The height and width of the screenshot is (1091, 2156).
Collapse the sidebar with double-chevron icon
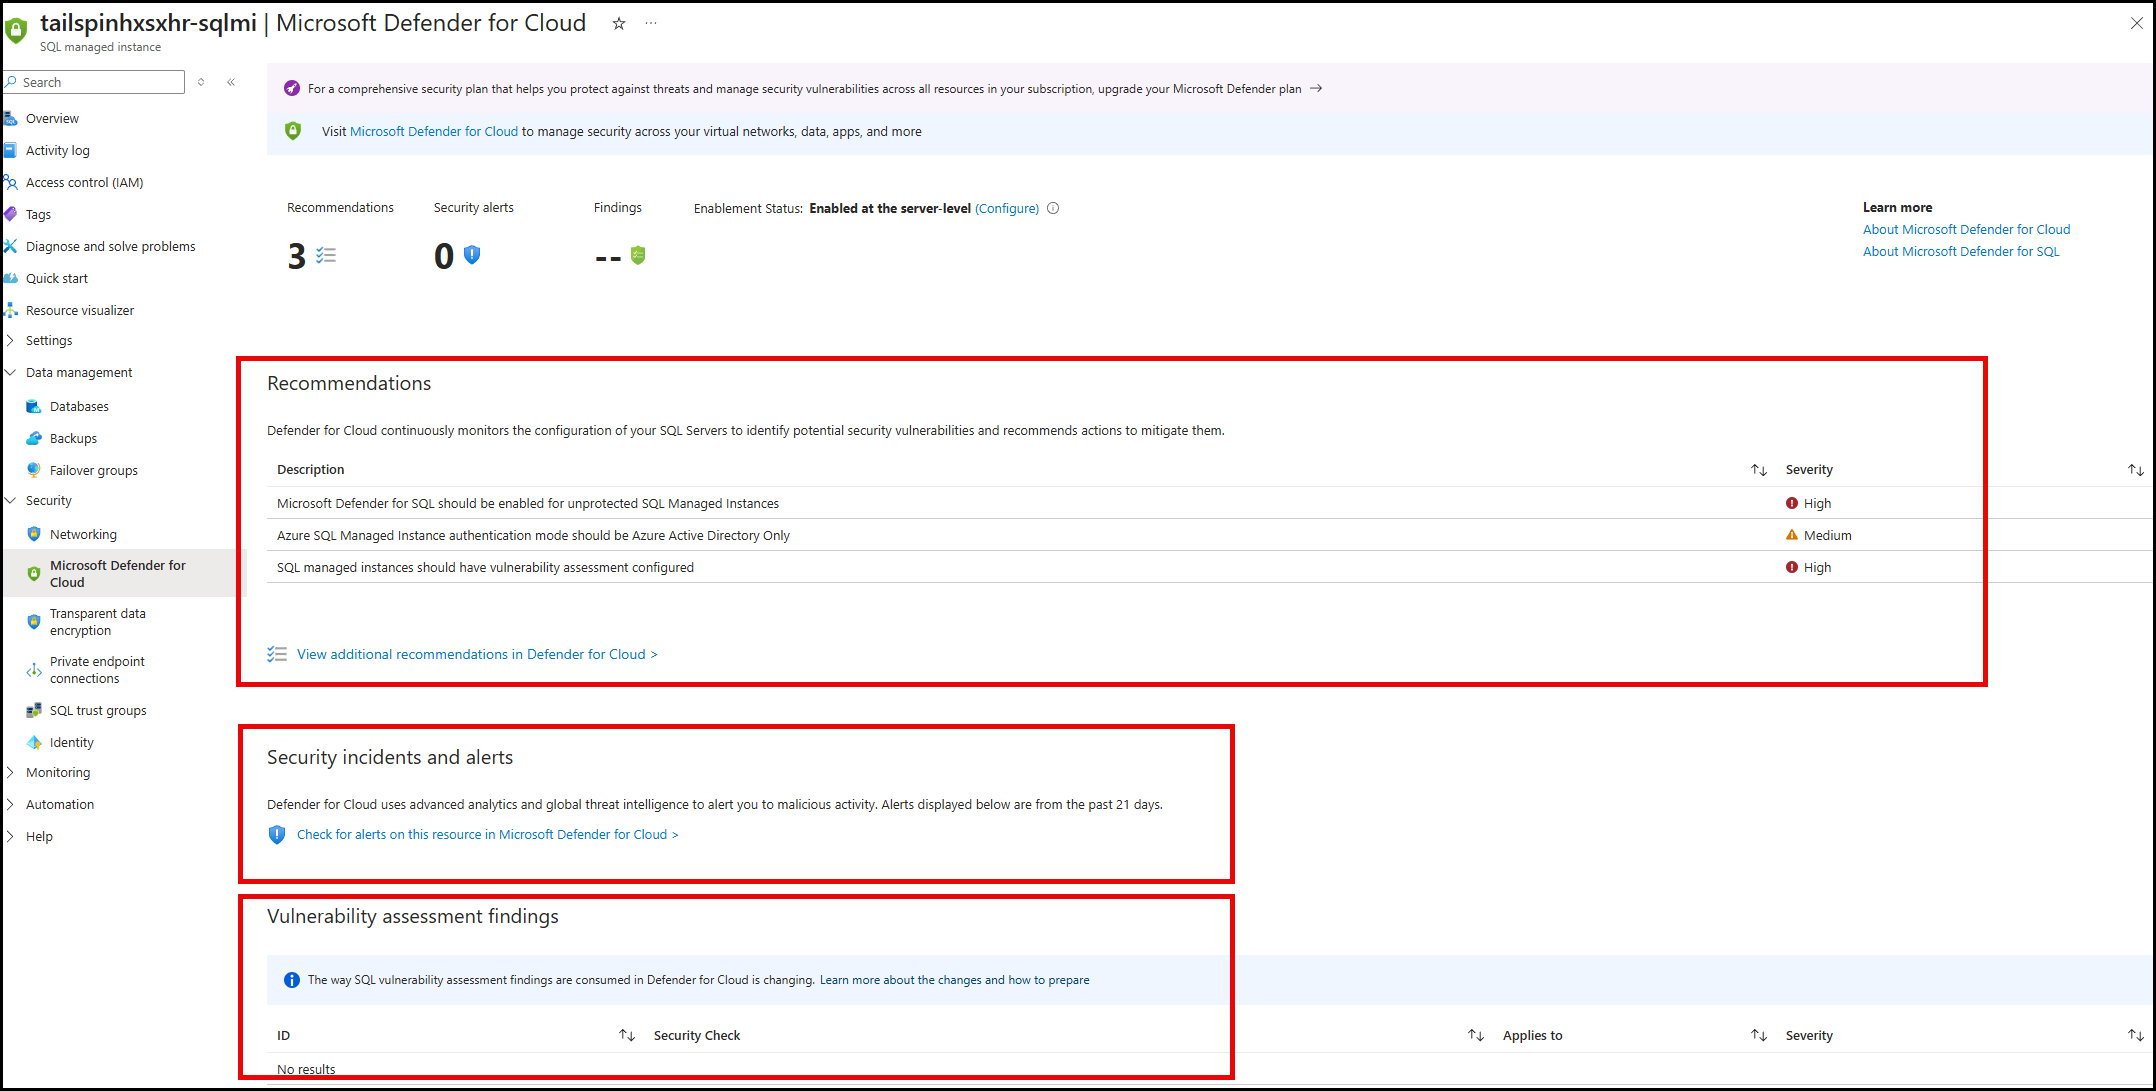(231, 82)
